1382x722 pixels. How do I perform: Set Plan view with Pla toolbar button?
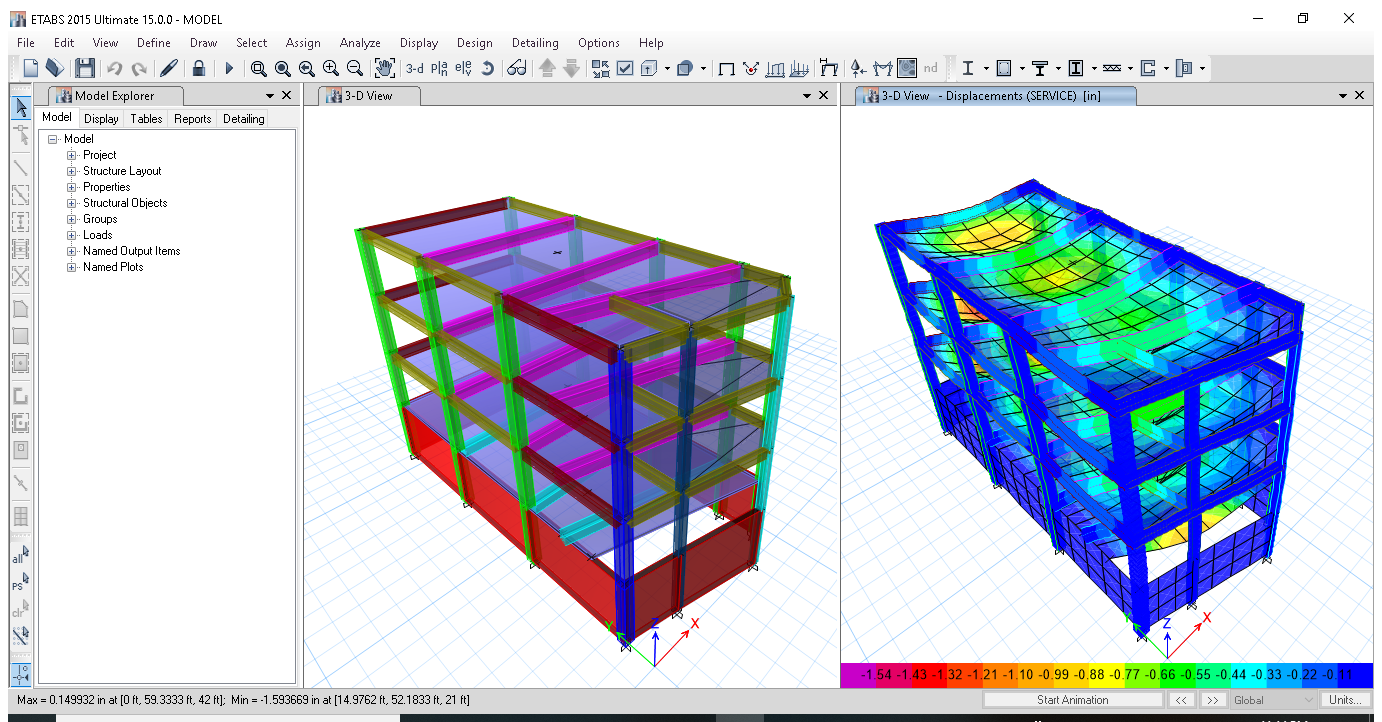coord(439,68)
